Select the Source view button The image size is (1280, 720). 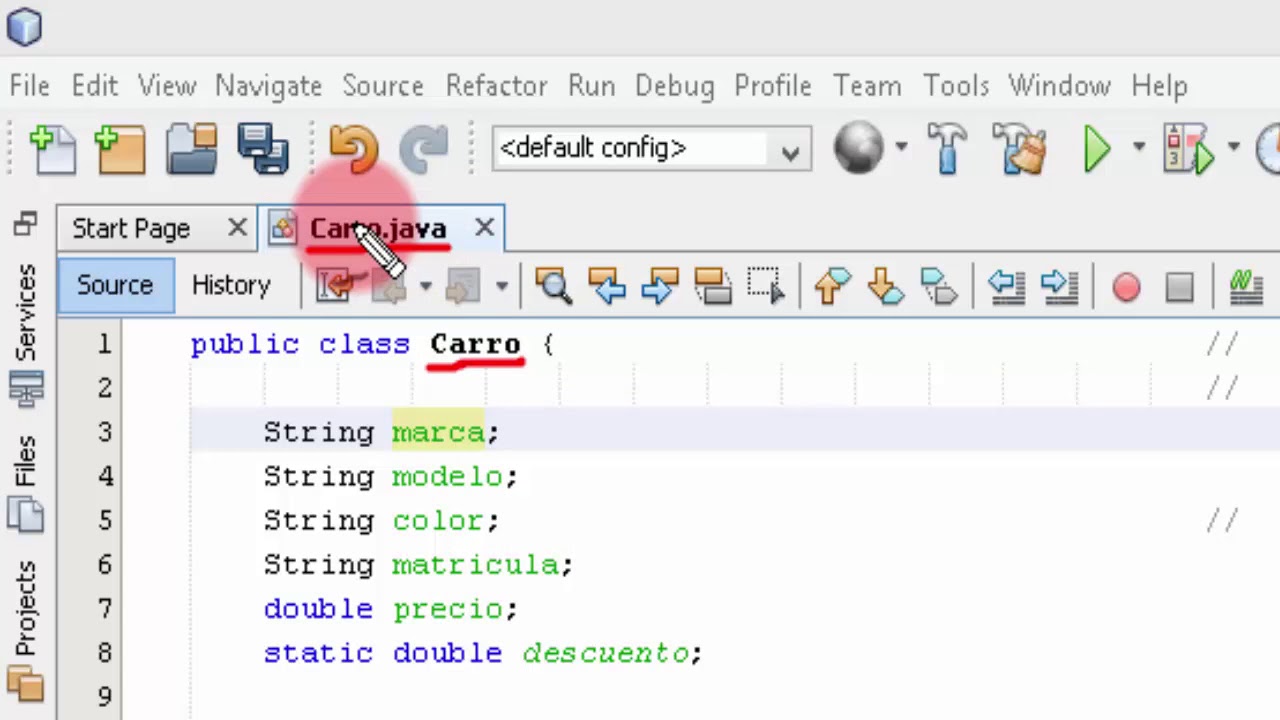point(115,285)
